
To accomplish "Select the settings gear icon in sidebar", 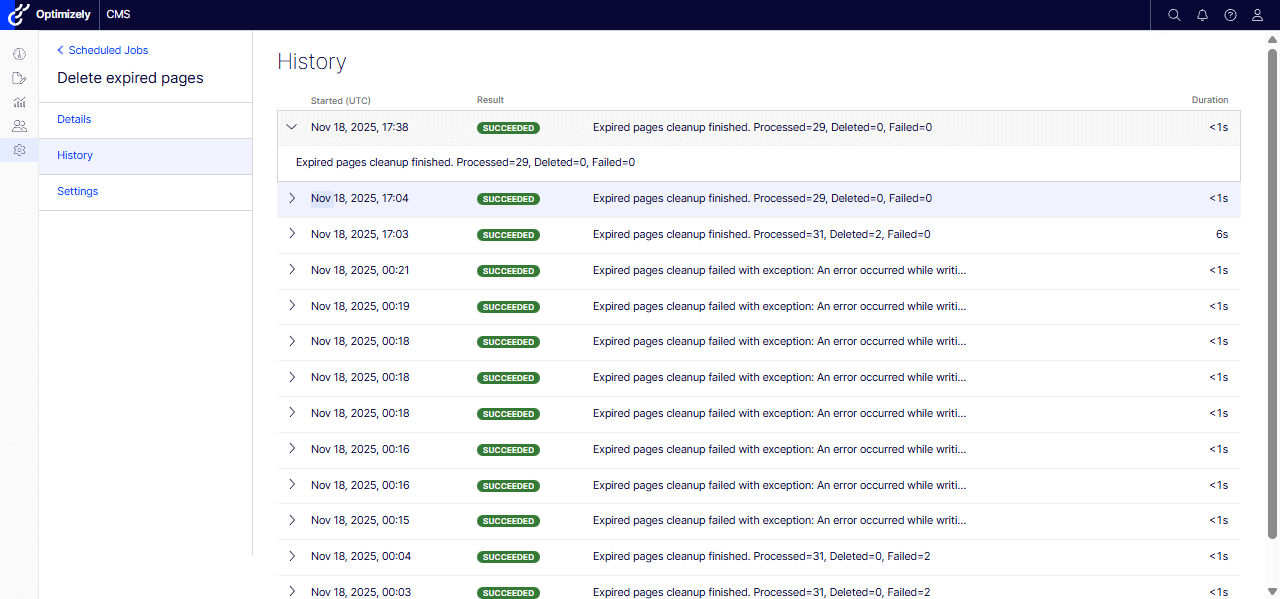I will (18, 150).
